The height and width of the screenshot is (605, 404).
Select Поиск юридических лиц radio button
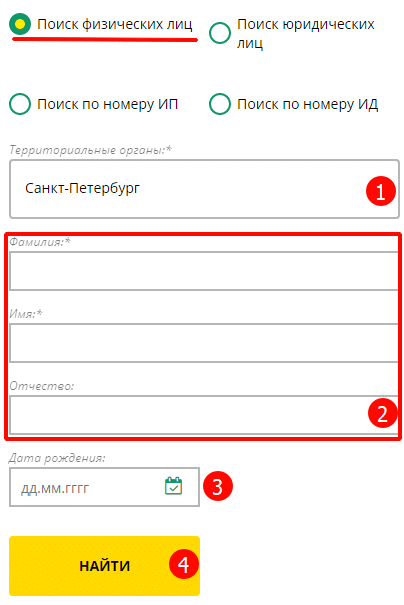click(220, 33)
